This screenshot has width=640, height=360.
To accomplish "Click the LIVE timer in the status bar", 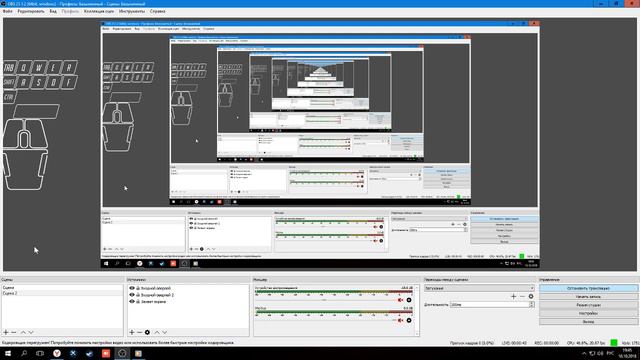I will [514, 343].
